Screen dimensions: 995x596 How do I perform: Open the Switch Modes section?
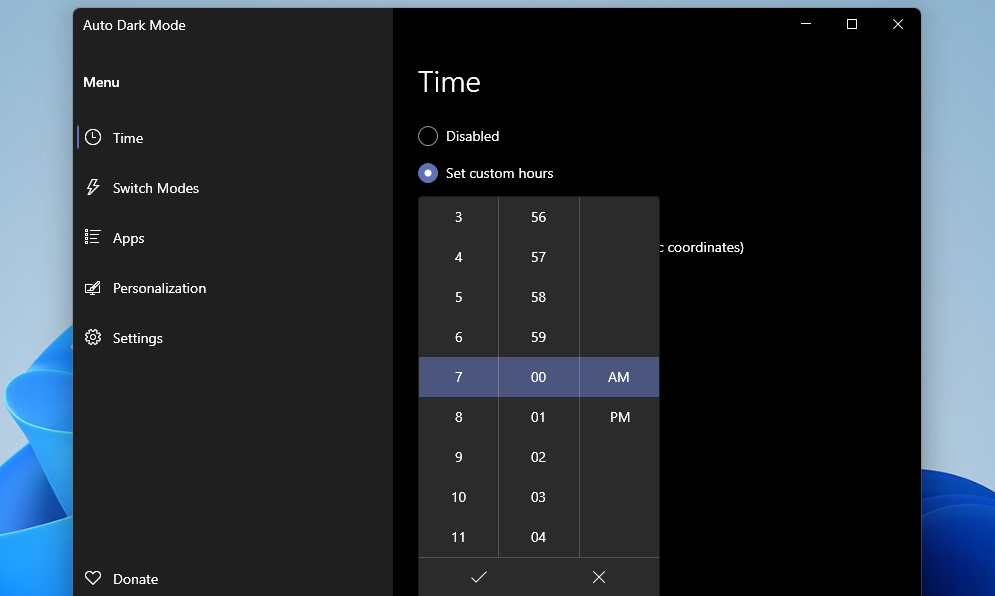click(x=155, y=187)
